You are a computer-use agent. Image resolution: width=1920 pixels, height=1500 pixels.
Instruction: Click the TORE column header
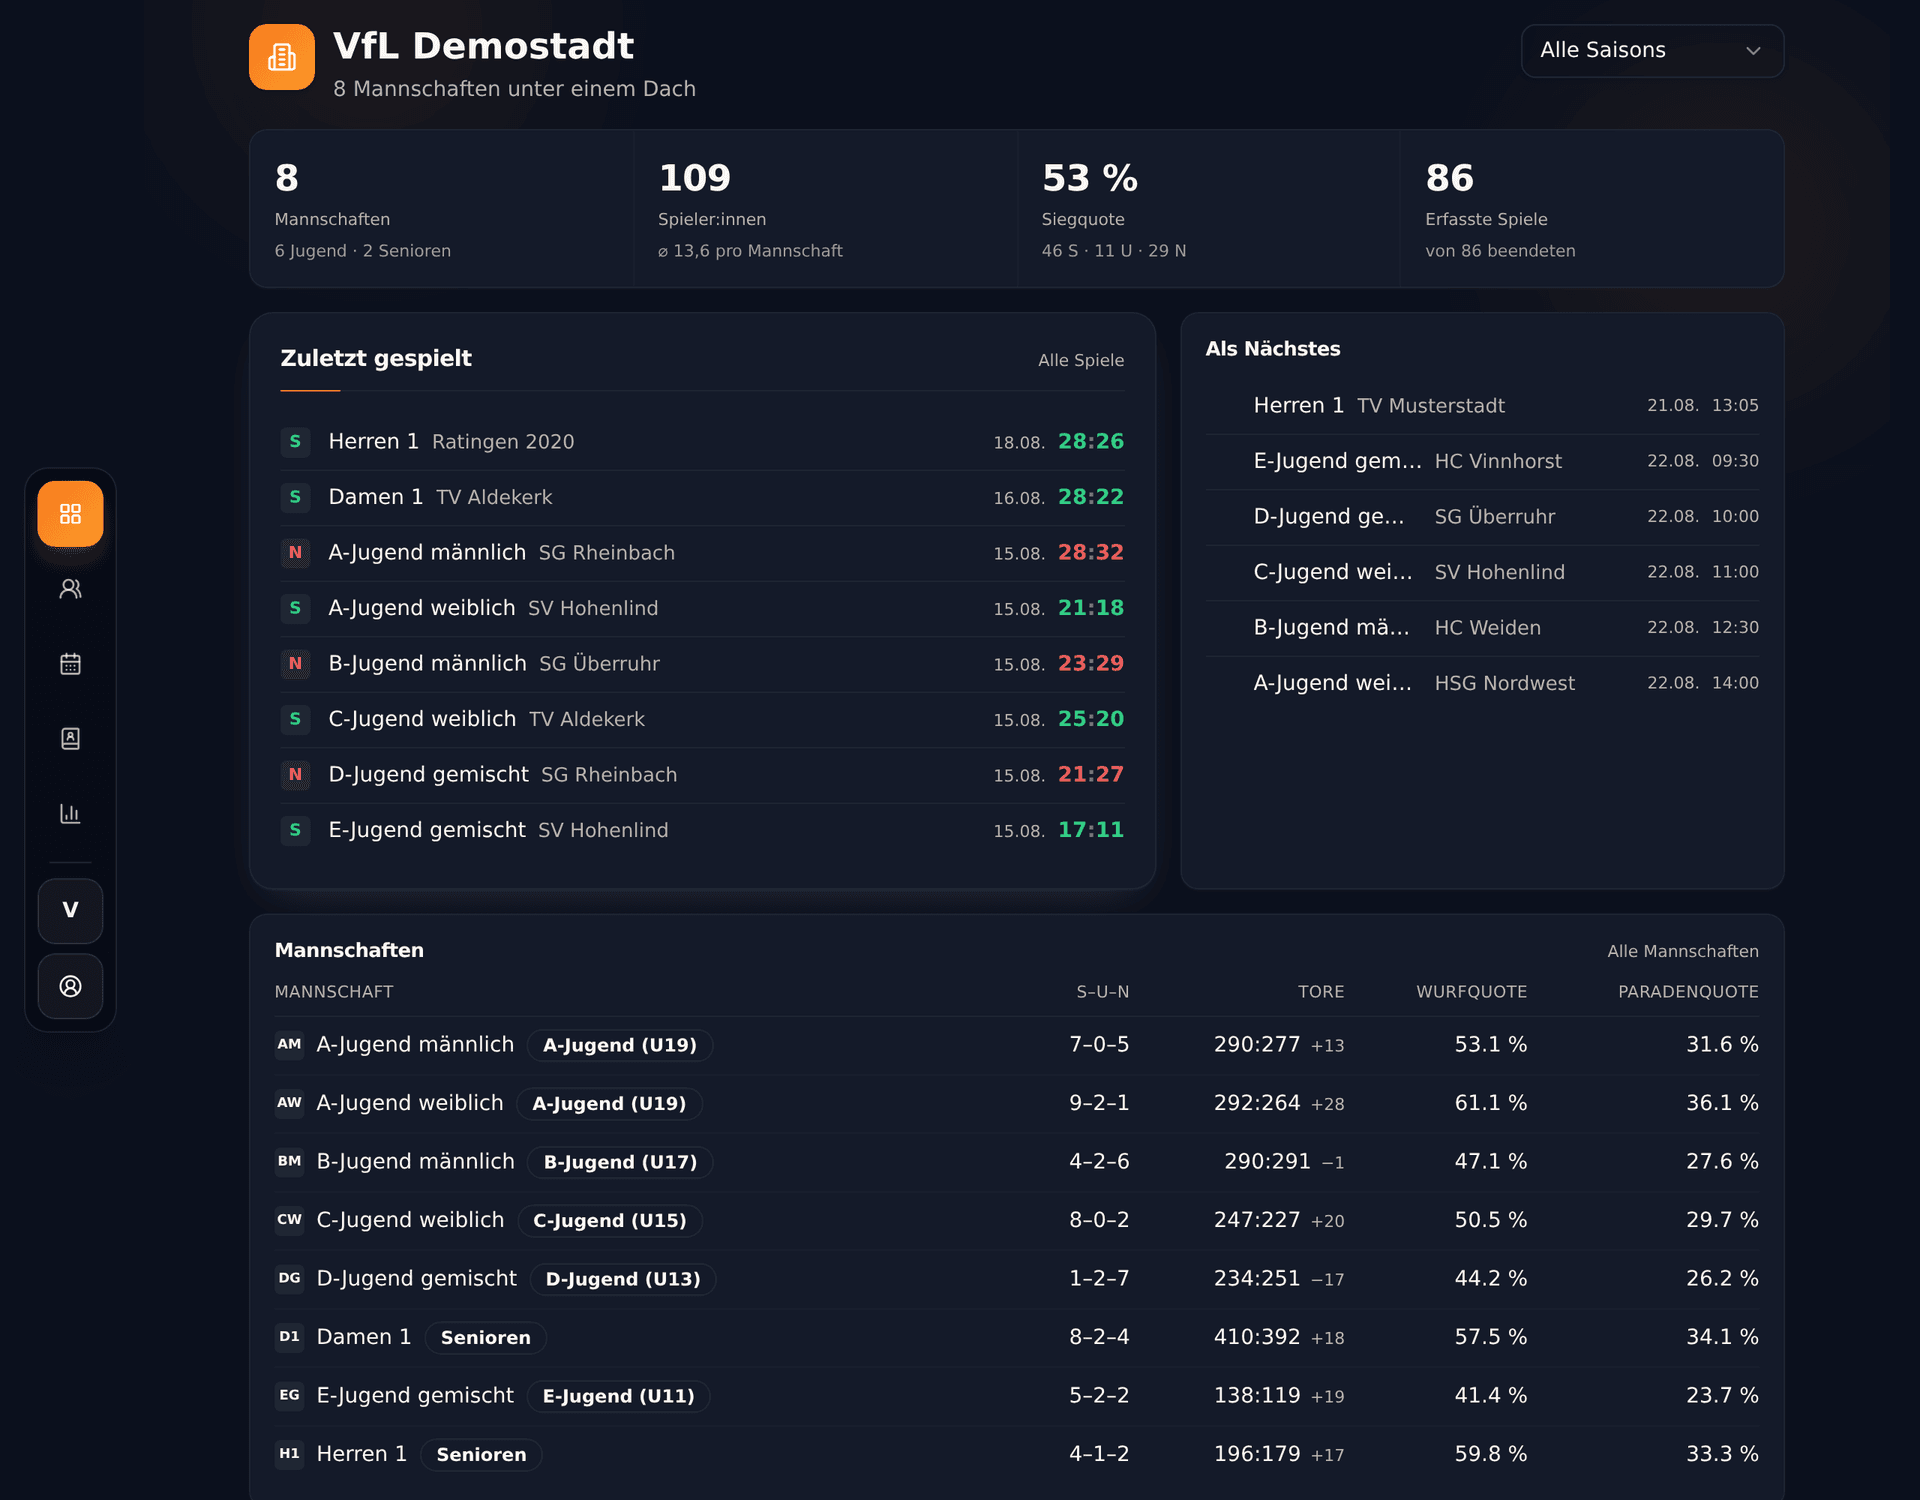click(x=1321, y=992)
